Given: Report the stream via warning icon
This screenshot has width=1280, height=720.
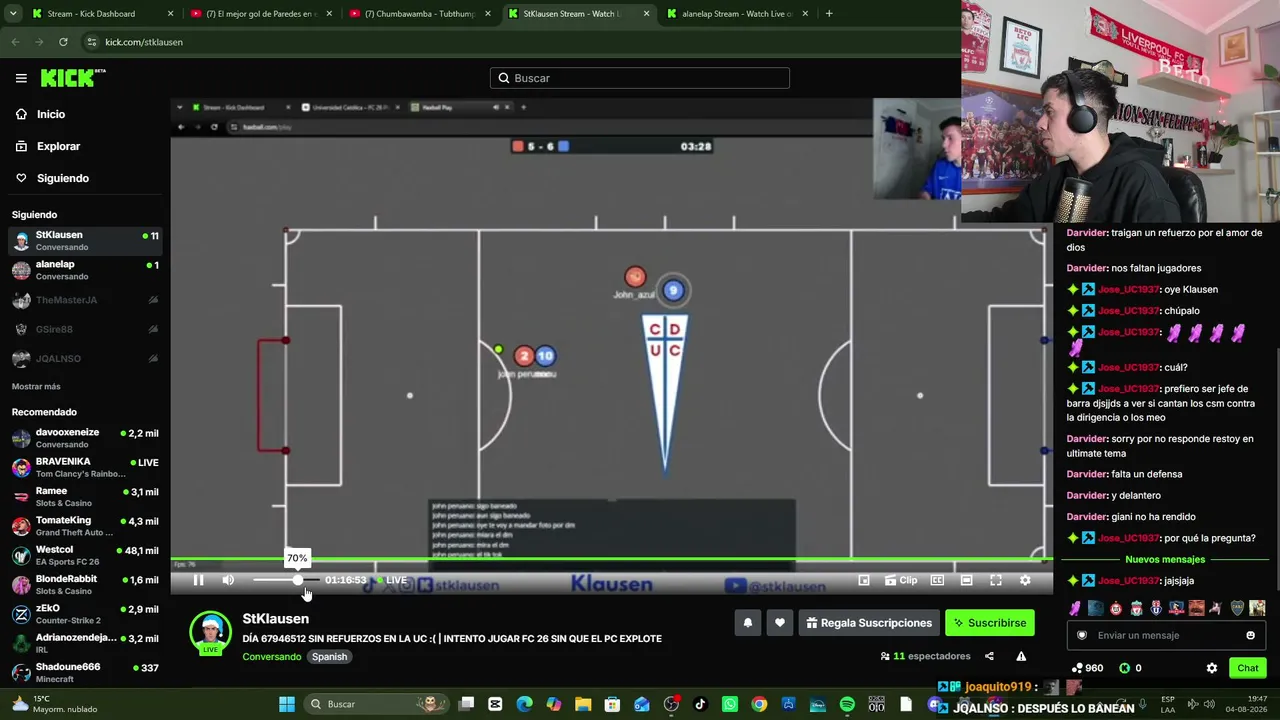Looking at the screenshot, I should point(1021,656).
